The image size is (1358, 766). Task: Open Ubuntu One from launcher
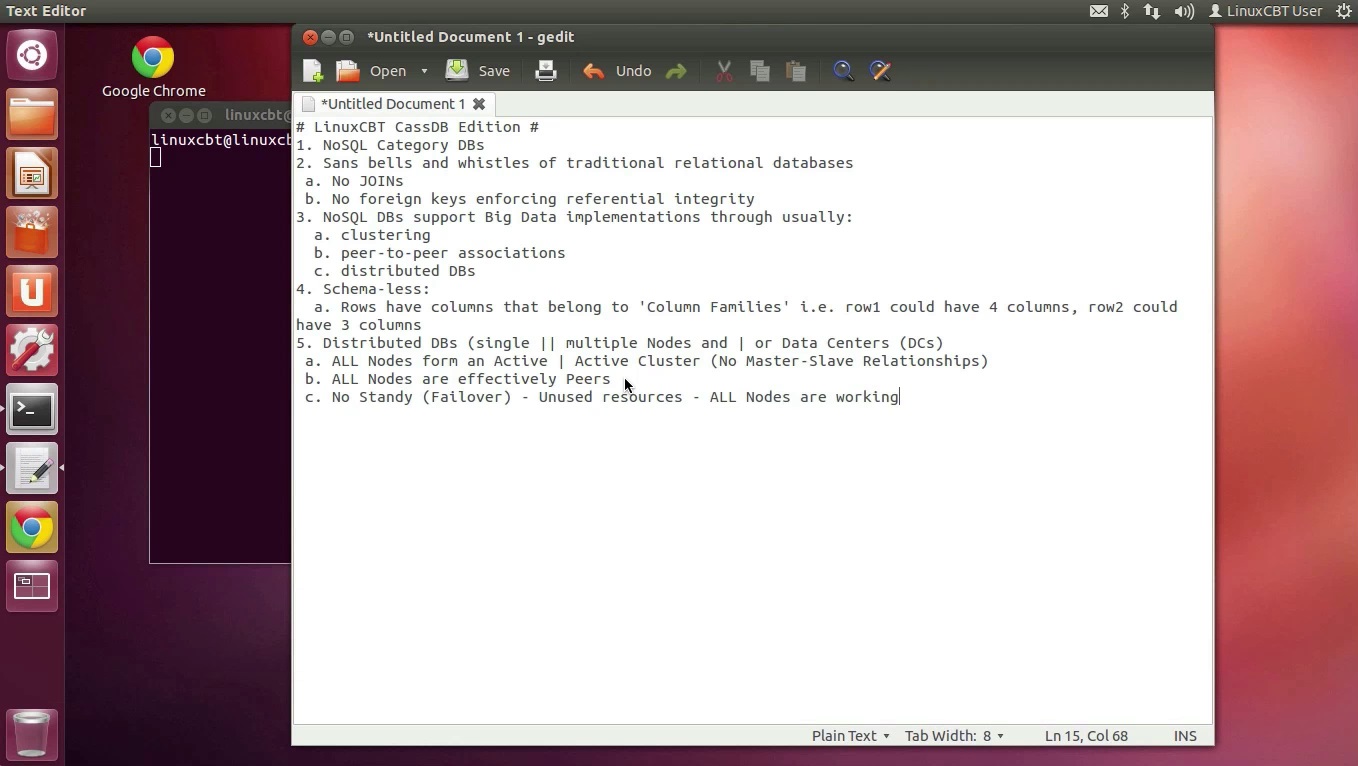32,291
